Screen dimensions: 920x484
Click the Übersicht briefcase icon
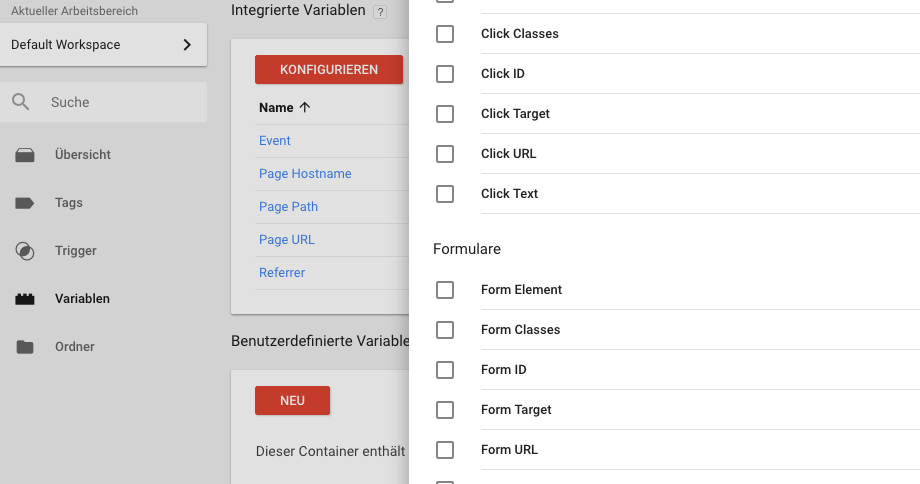25,155
